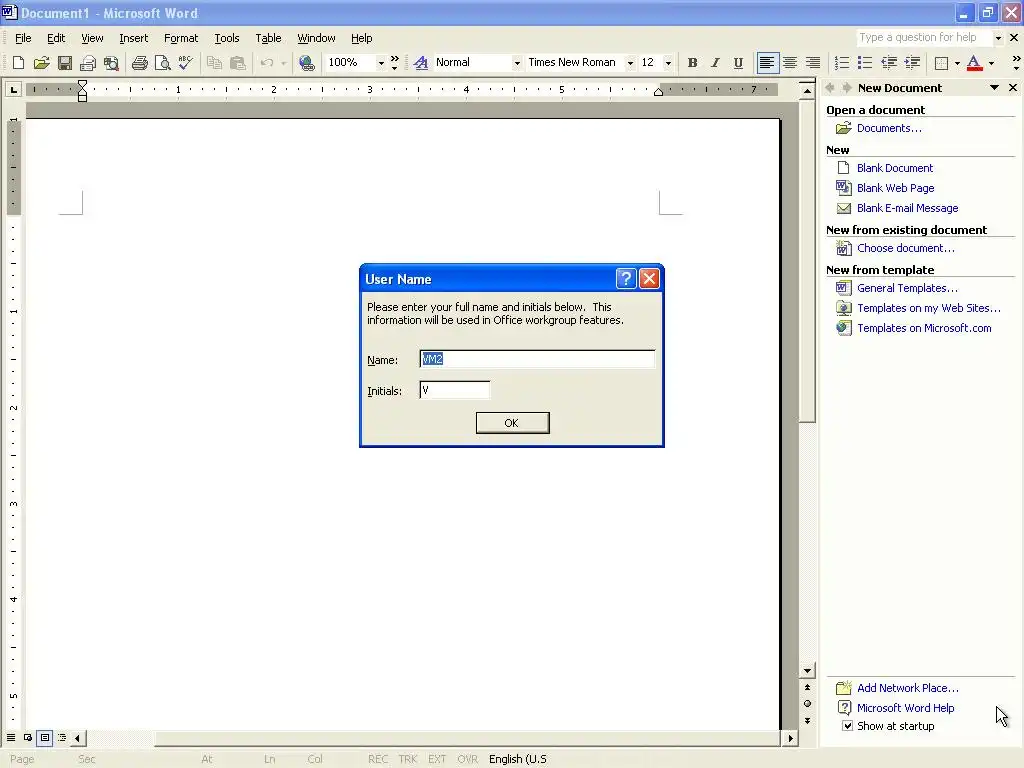This screenshot has width=1024, height=768.
Task: Click the Blank E-mail Message link
Action: pyautogui.click(x=907, y=208)
